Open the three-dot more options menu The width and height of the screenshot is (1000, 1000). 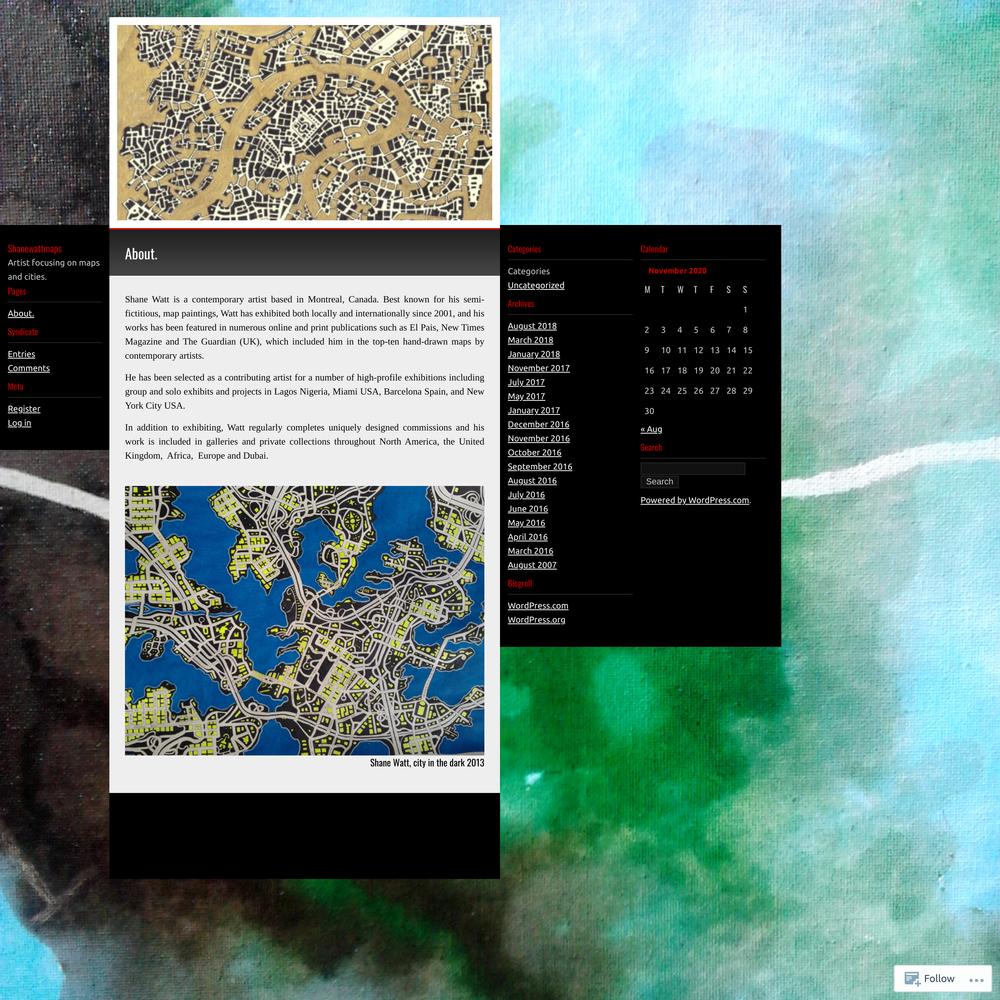click(x=976, y=980)
